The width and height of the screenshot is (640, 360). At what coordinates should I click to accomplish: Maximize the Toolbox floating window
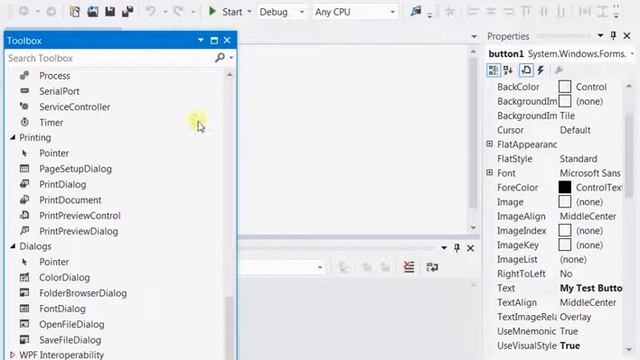click(214, 40)
